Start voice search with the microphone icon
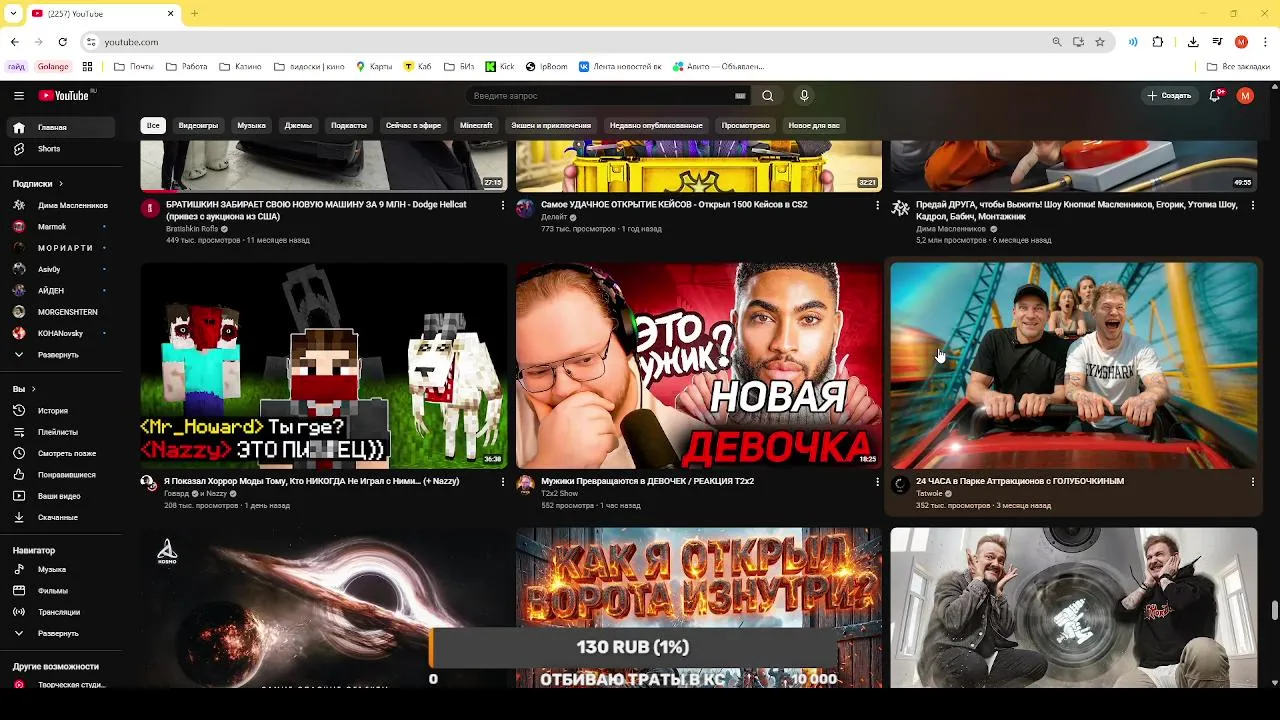Viewport: 1280px width, 720px height. pyautogui.click(x=804, y=96)
